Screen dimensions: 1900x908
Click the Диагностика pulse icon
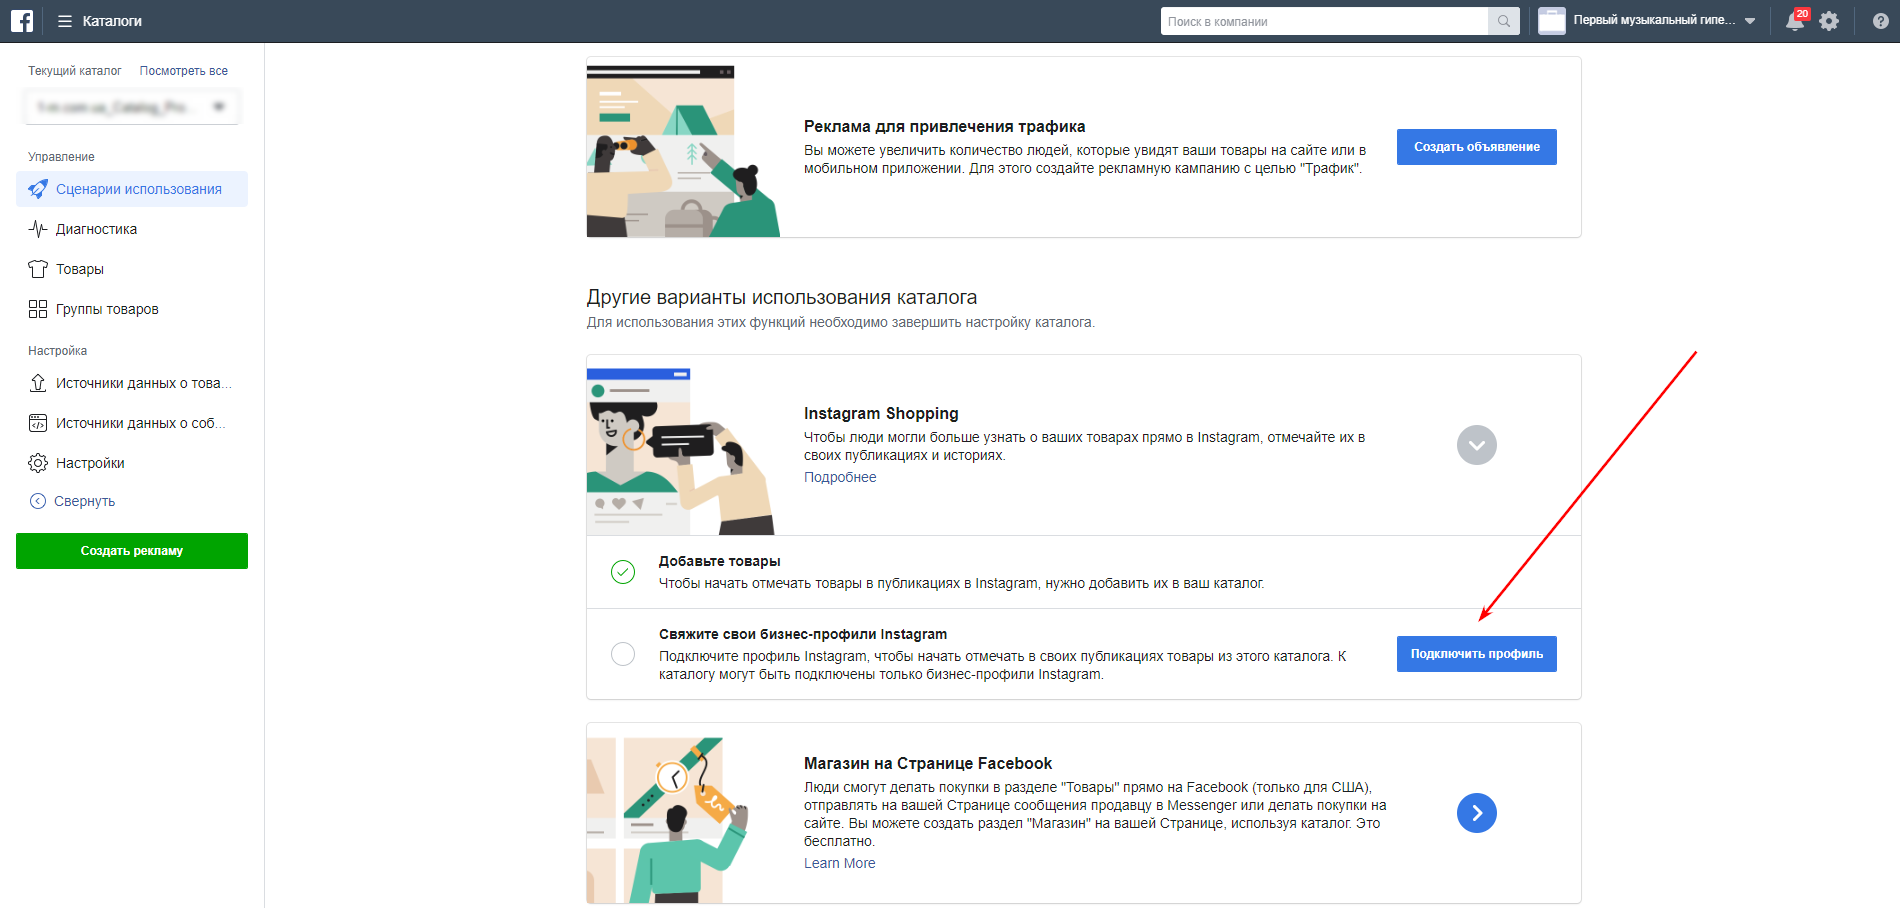pyautogui.click(x=38, y=229)
